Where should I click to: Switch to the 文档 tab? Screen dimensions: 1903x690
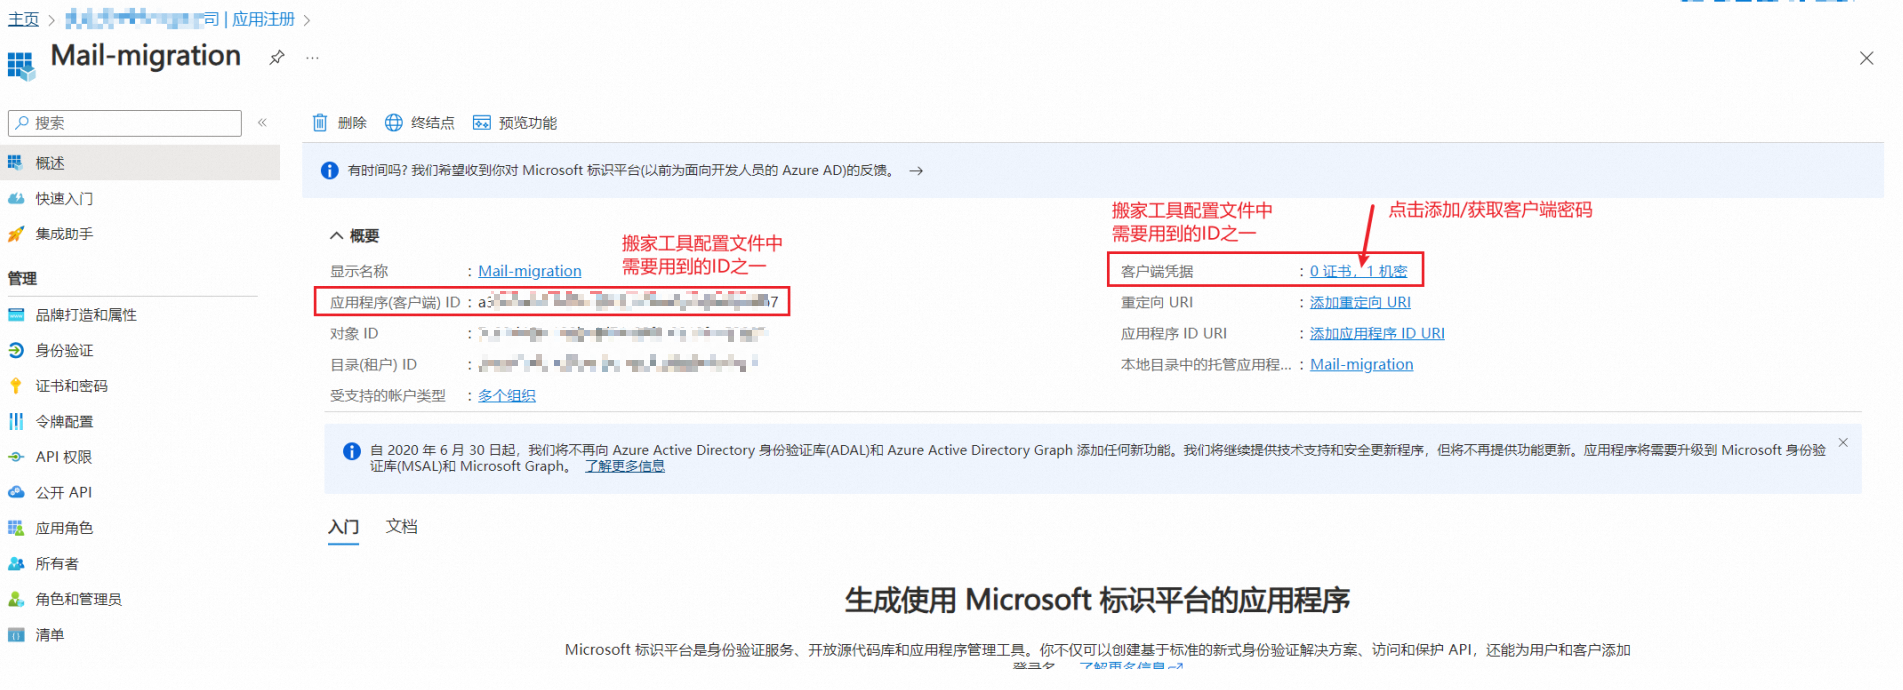[401, 527]
